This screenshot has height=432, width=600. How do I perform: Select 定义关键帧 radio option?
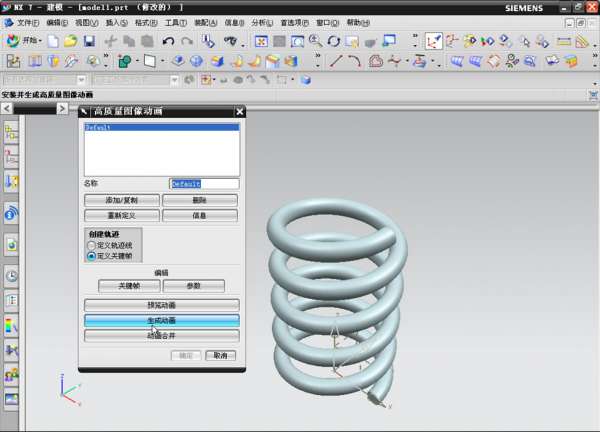pyautogui.click(x=93, y=256)
